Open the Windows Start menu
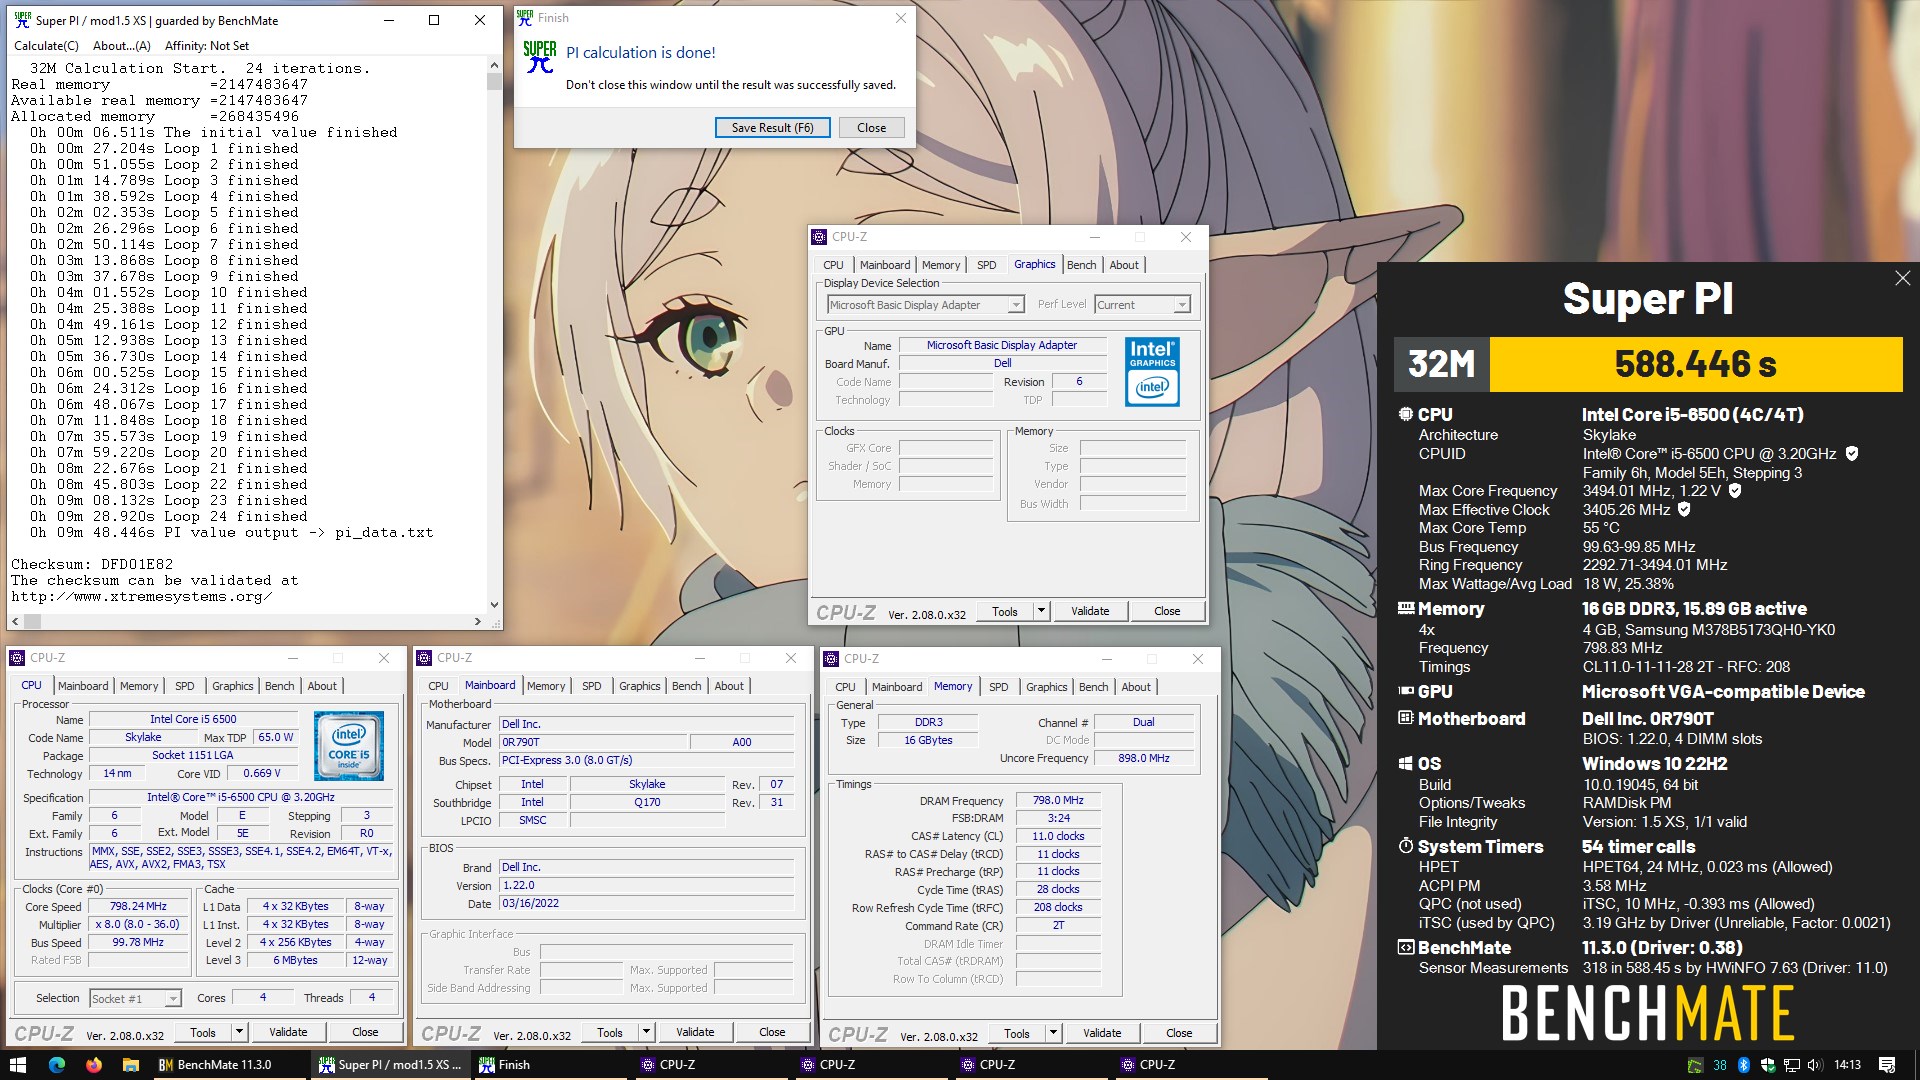This screenshot has height=1080, width=1920. click(17, 1065)
